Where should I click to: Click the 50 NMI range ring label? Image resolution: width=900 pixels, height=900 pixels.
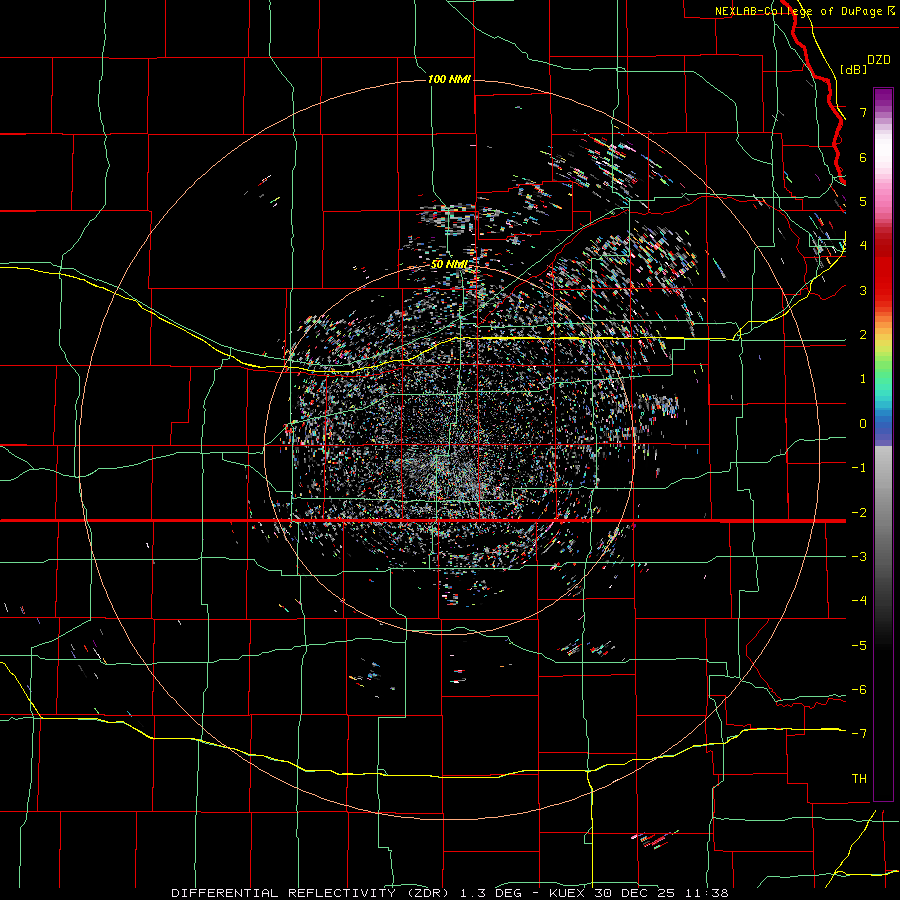point(449,265)
